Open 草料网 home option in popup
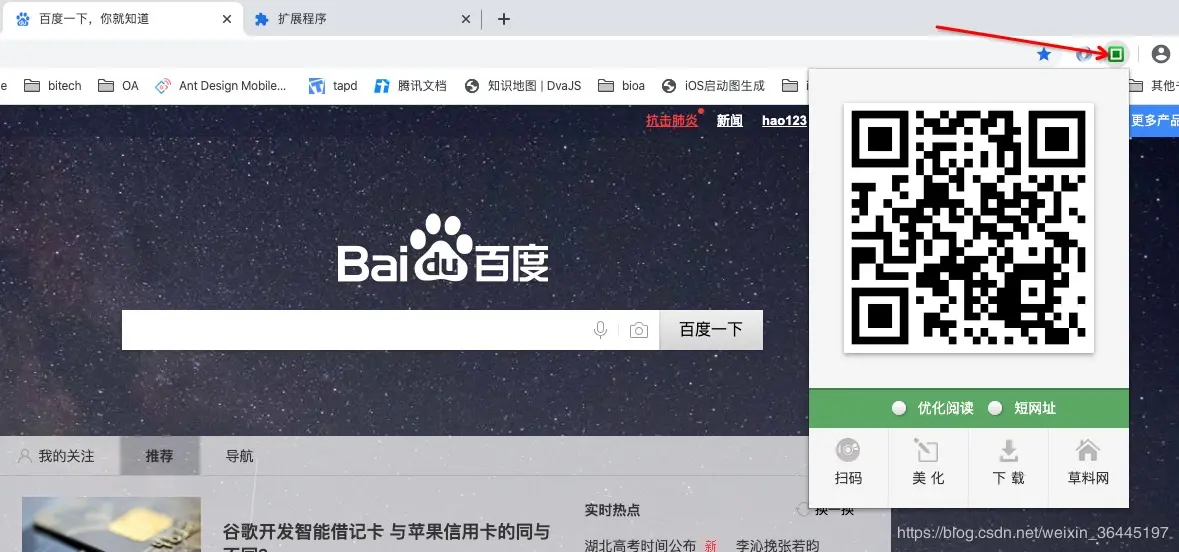1179x552 pixels. pos(1088,463)
